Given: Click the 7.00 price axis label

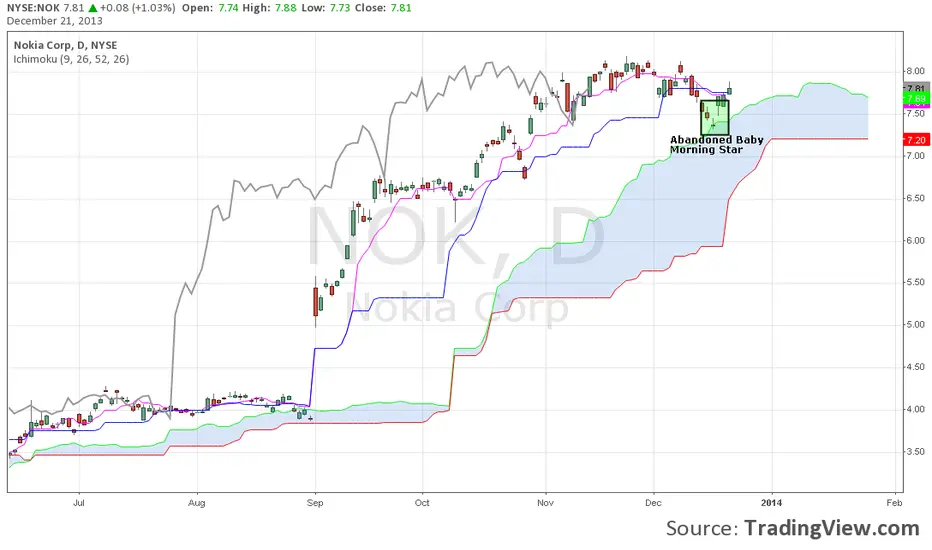Looking at the screenshot, I should [x=916, y=156].
